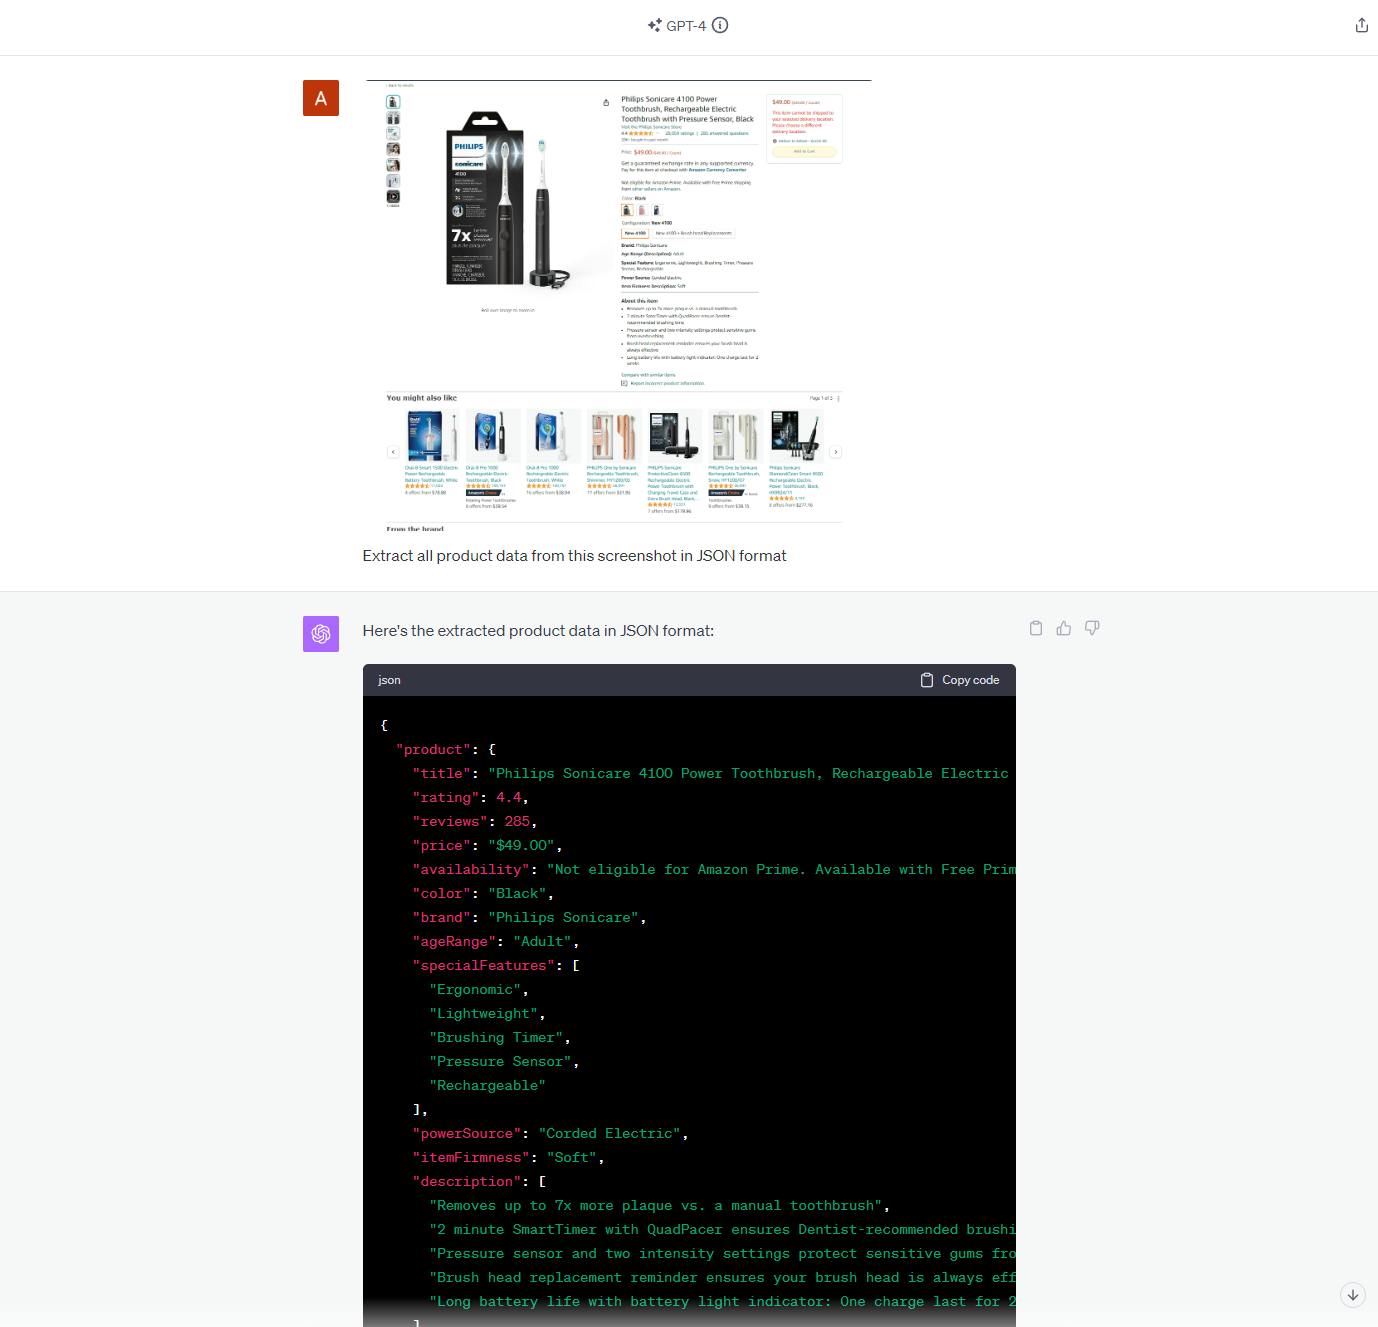1378x1327 pixels.
Task: Click the price value "$49.00"
Action: [x=522, y=846]
